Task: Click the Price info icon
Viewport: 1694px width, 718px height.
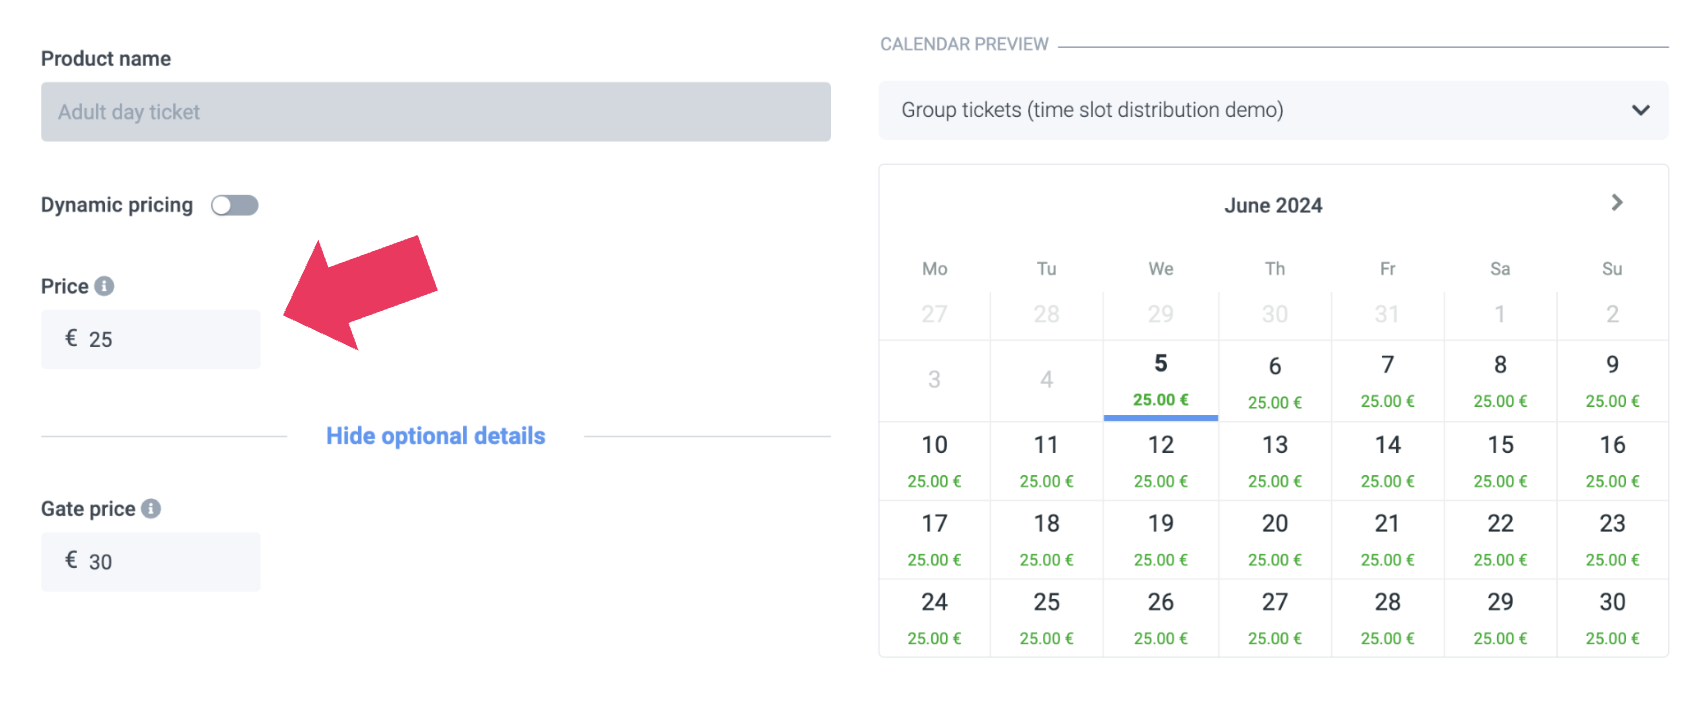Action: click(104, 287)
